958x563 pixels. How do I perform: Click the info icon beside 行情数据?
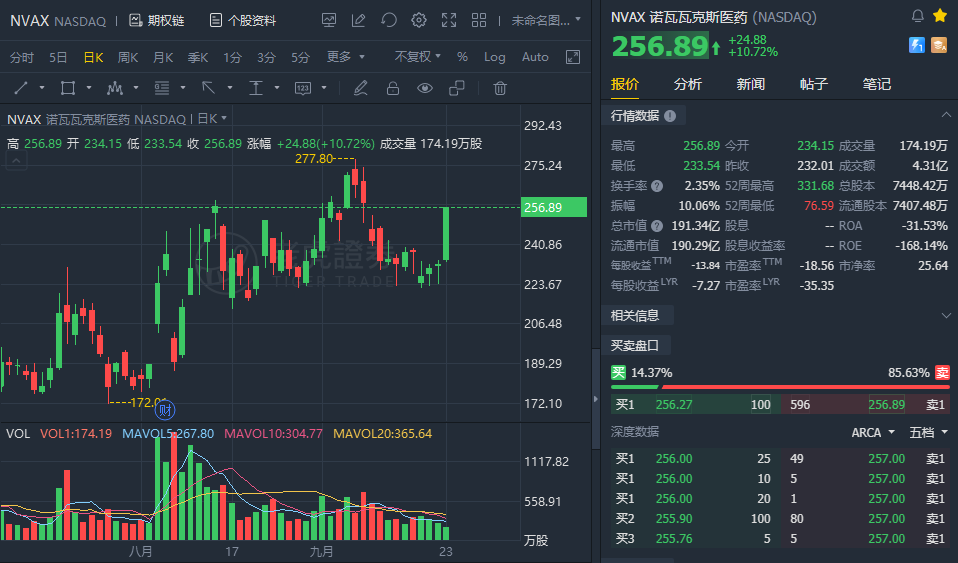point(670,116)
